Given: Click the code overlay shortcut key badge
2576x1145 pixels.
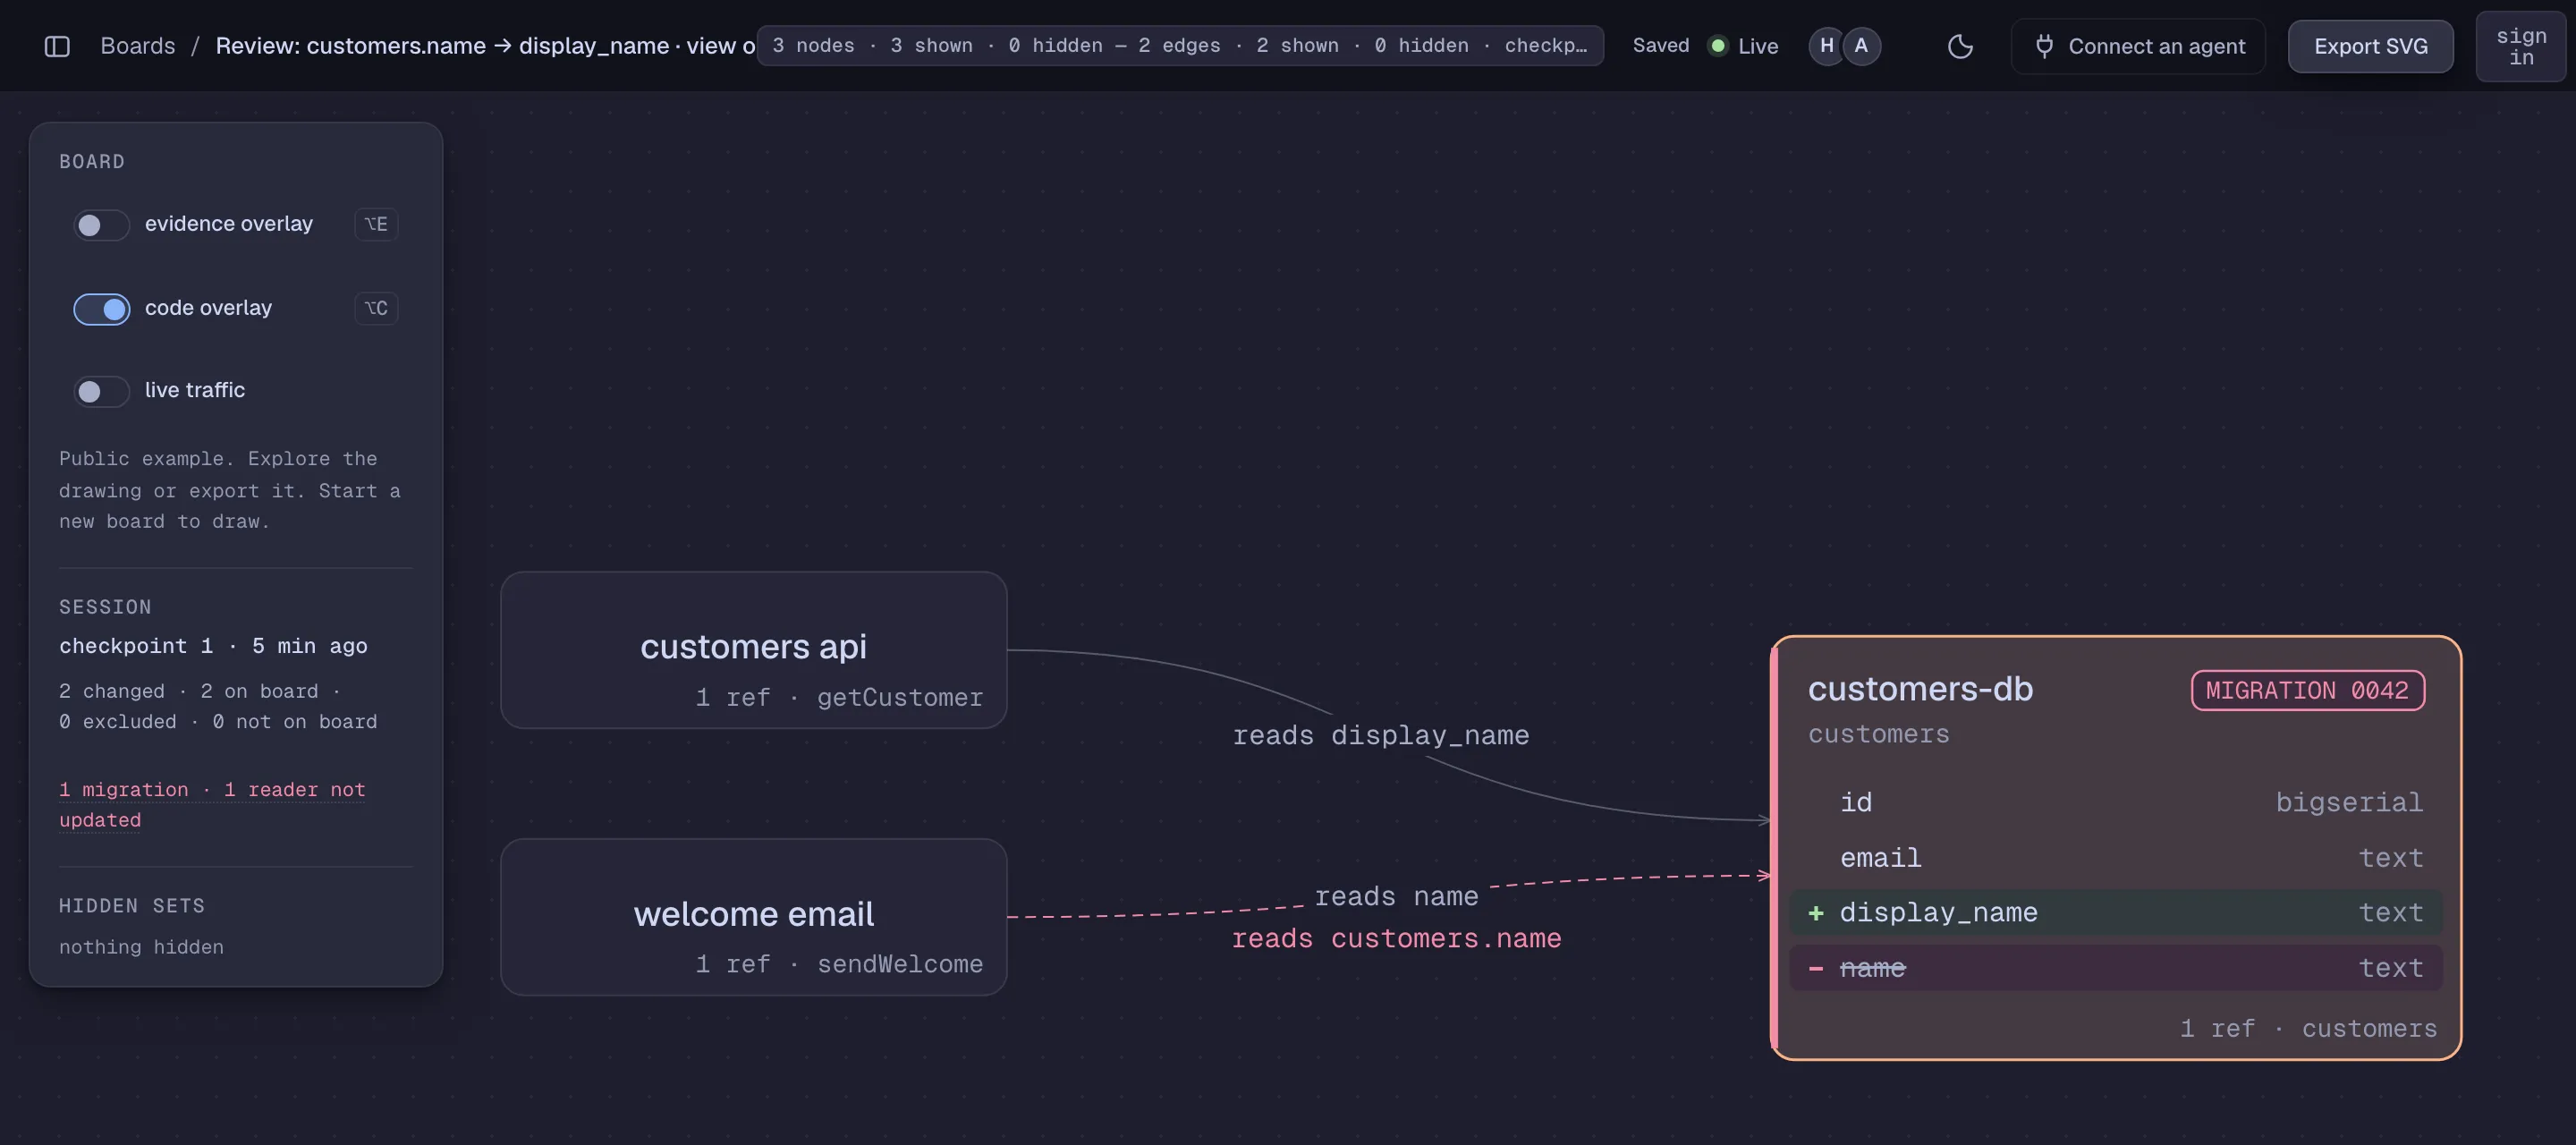Looking at the screenshot, I should coord(376,308).
